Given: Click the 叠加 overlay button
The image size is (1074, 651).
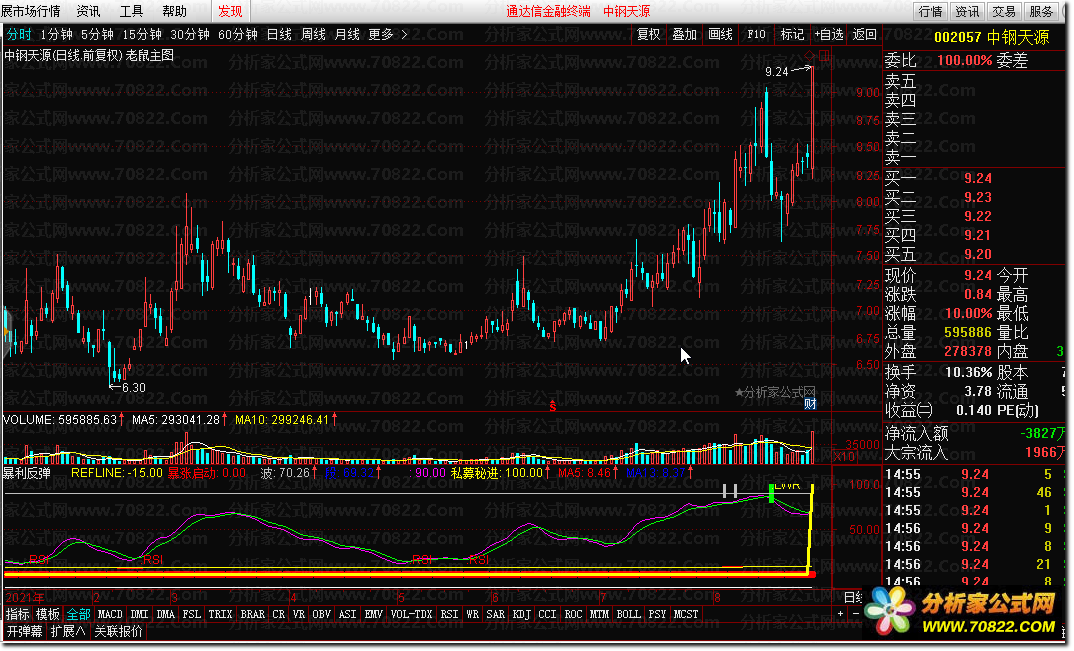Looking at the screenshot, I should pos(684,34).
